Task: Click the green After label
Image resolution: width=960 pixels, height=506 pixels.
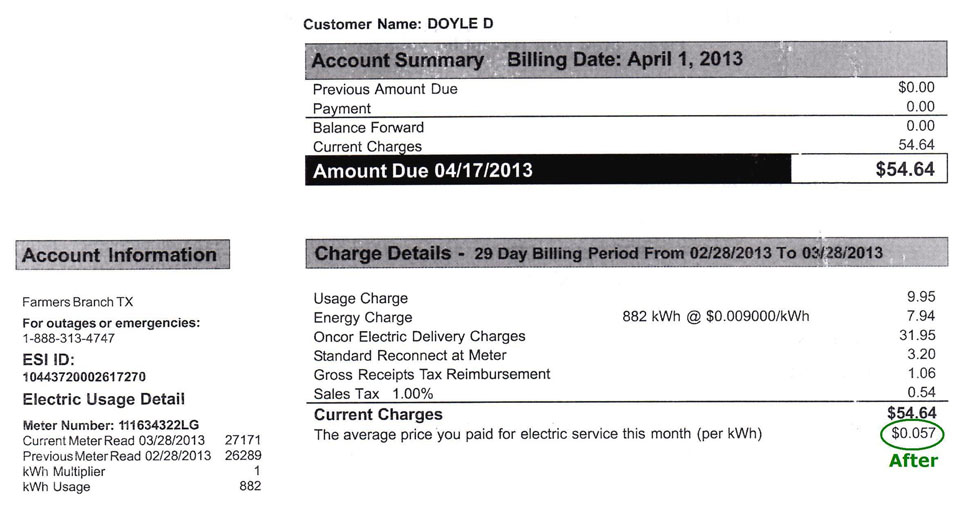Action: pos(913,461)
